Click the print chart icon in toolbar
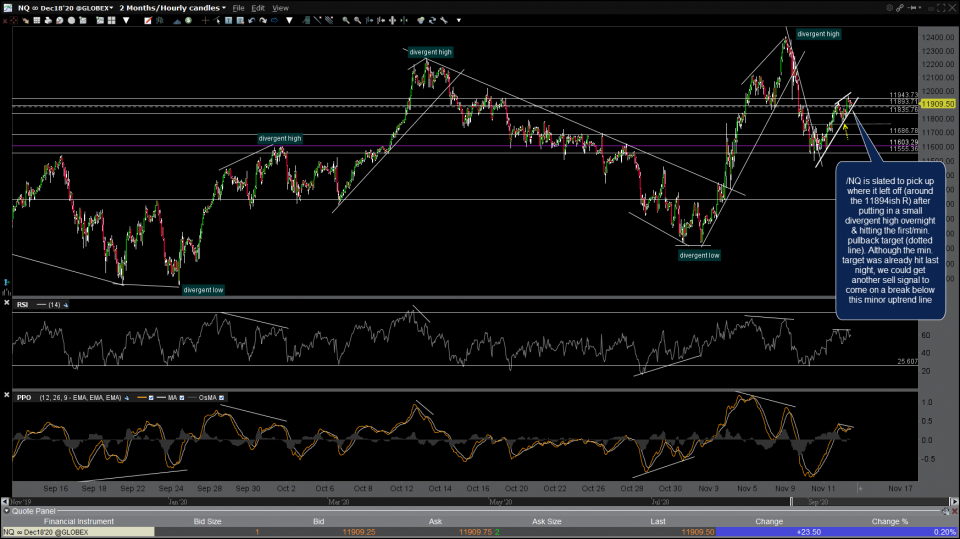960x539 pixels. pyautogui.click(x=48, y=20)
